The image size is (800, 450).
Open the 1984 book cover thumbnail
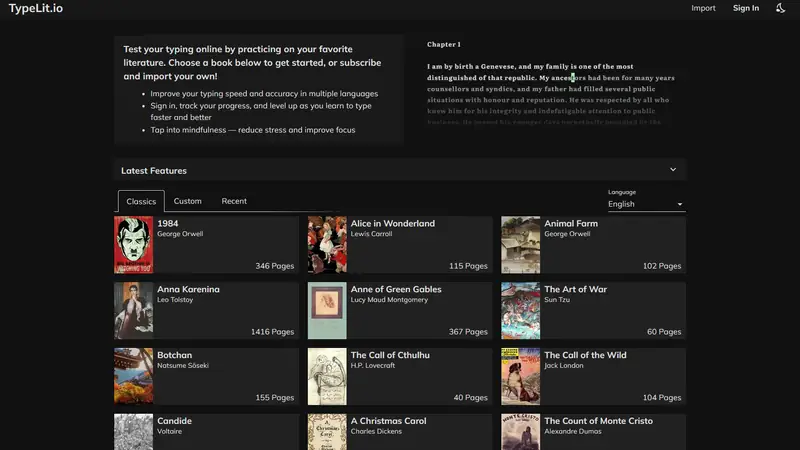pos(134,245)
